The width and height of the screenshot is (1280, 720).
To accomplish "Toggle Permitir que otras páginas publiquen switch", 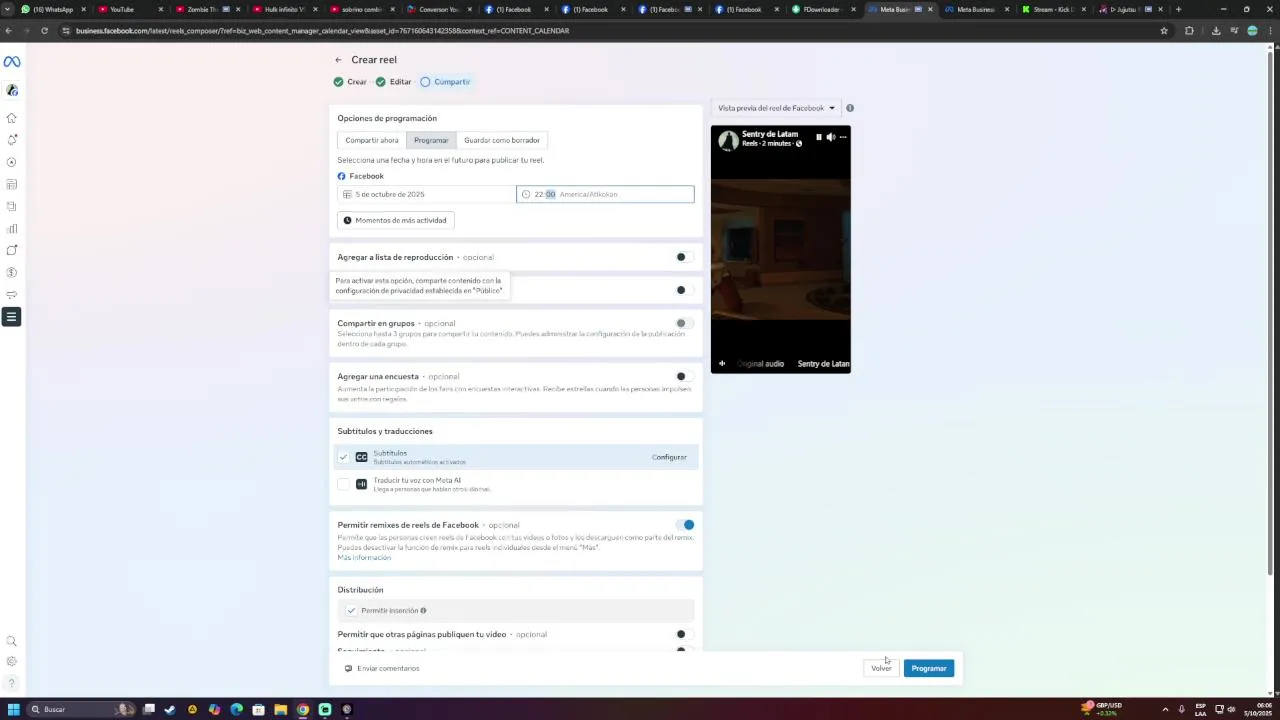I will 683,634.
